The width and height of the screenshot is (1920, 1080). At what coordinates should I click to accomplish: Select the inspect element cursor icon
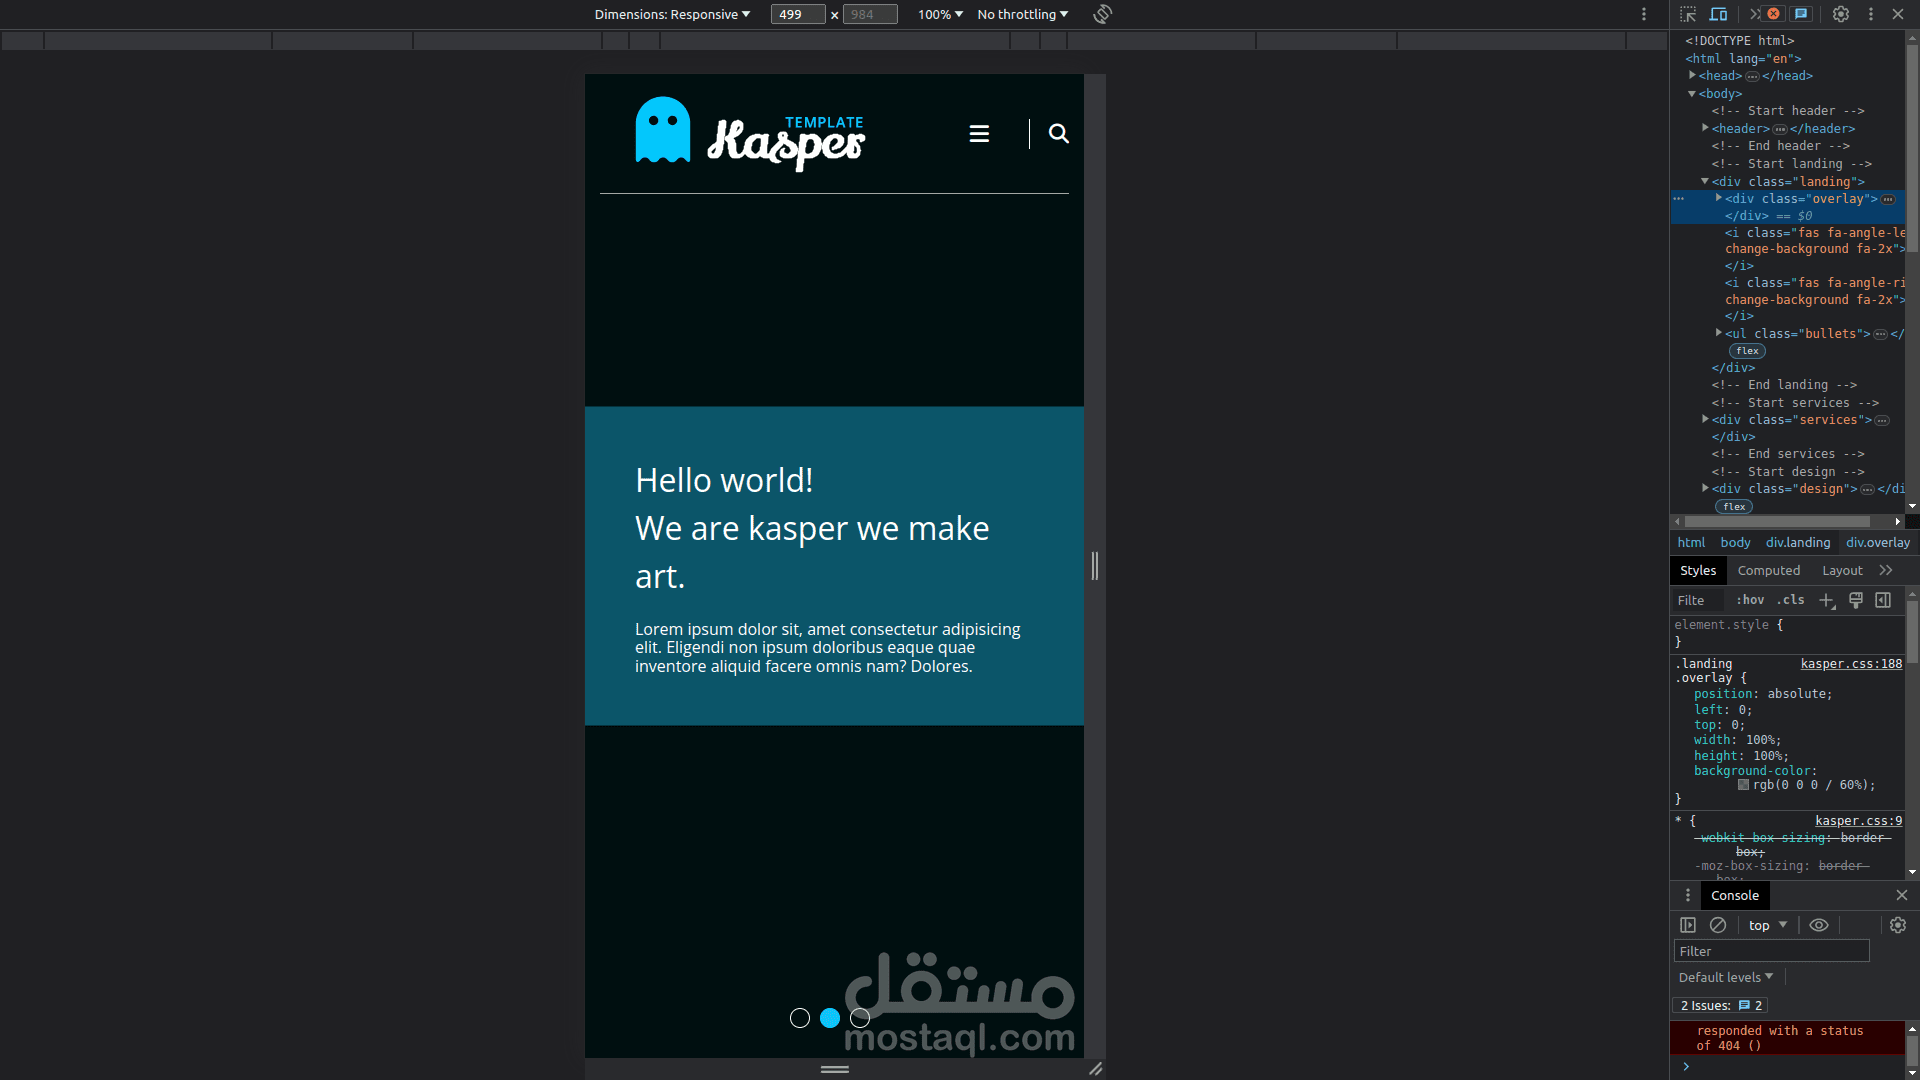(1689, 14)
